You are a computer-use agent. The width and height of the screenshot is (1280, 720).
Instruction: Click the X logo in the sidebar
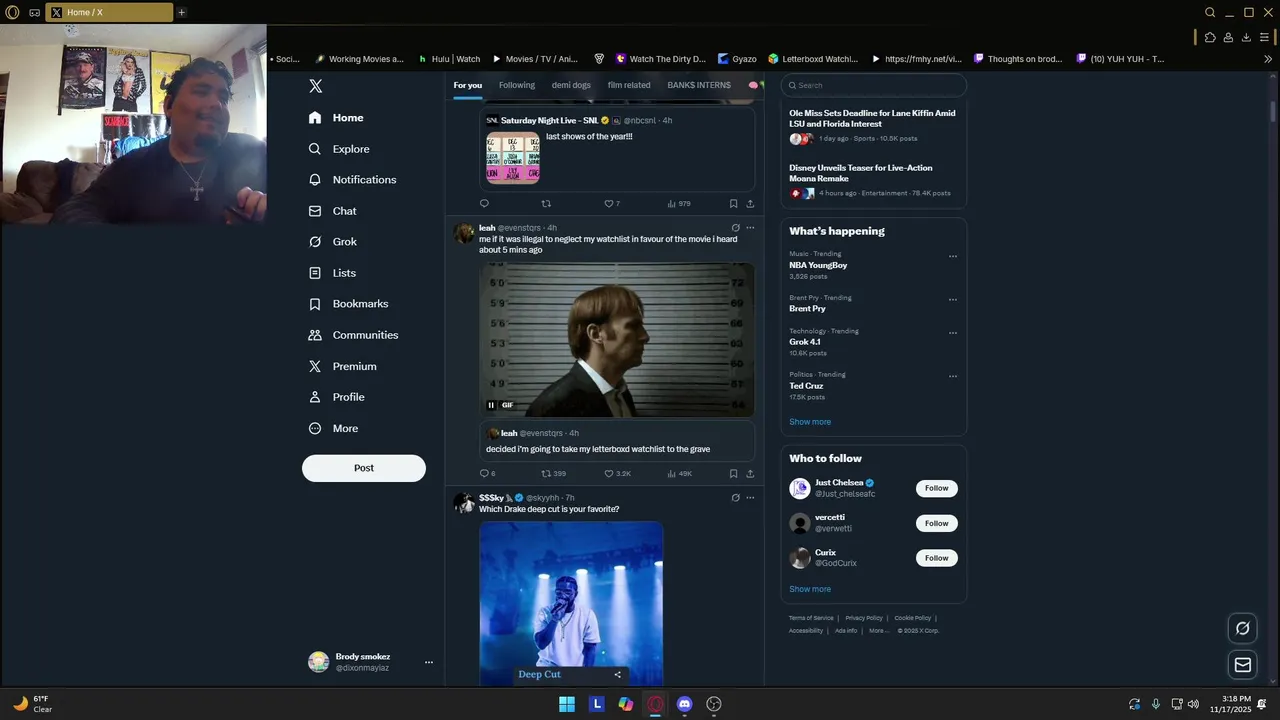pyautogui.click(x=315, y=86)
